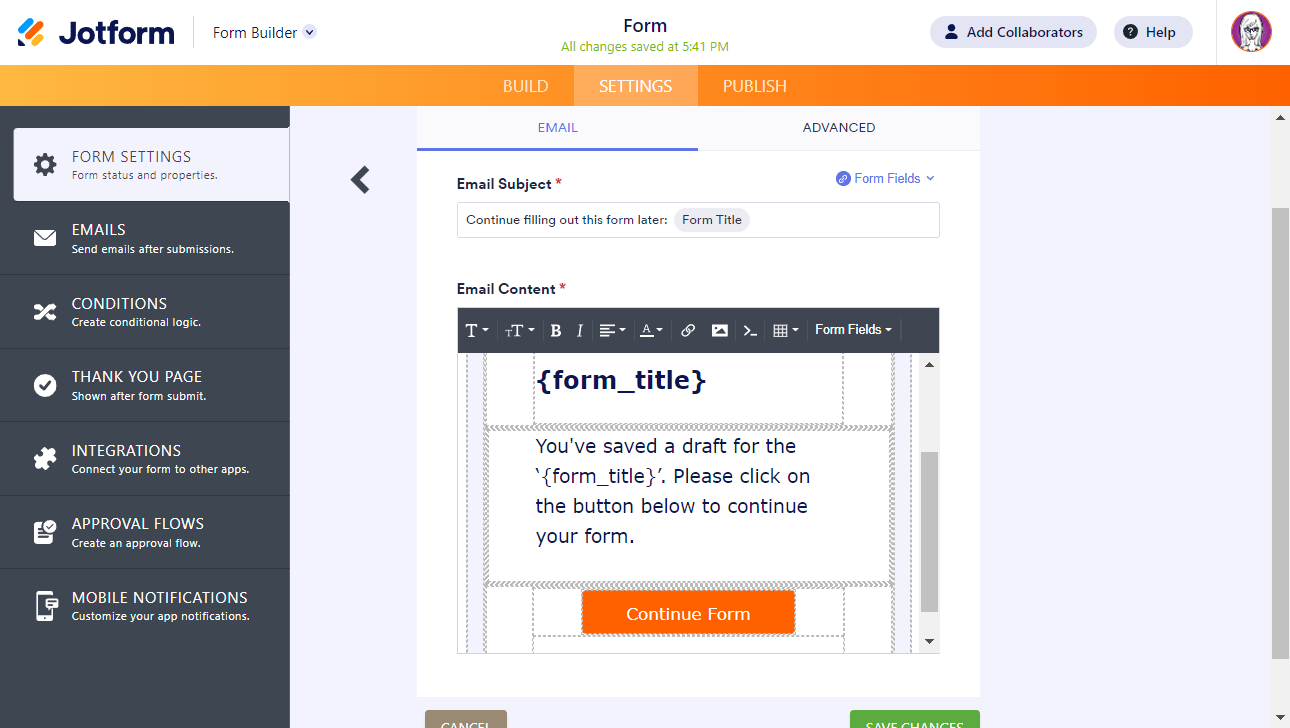This screenshot has width=1290, height=728.
Task: Click the saved draft paragraph text
Action: [x=673, y=491]
